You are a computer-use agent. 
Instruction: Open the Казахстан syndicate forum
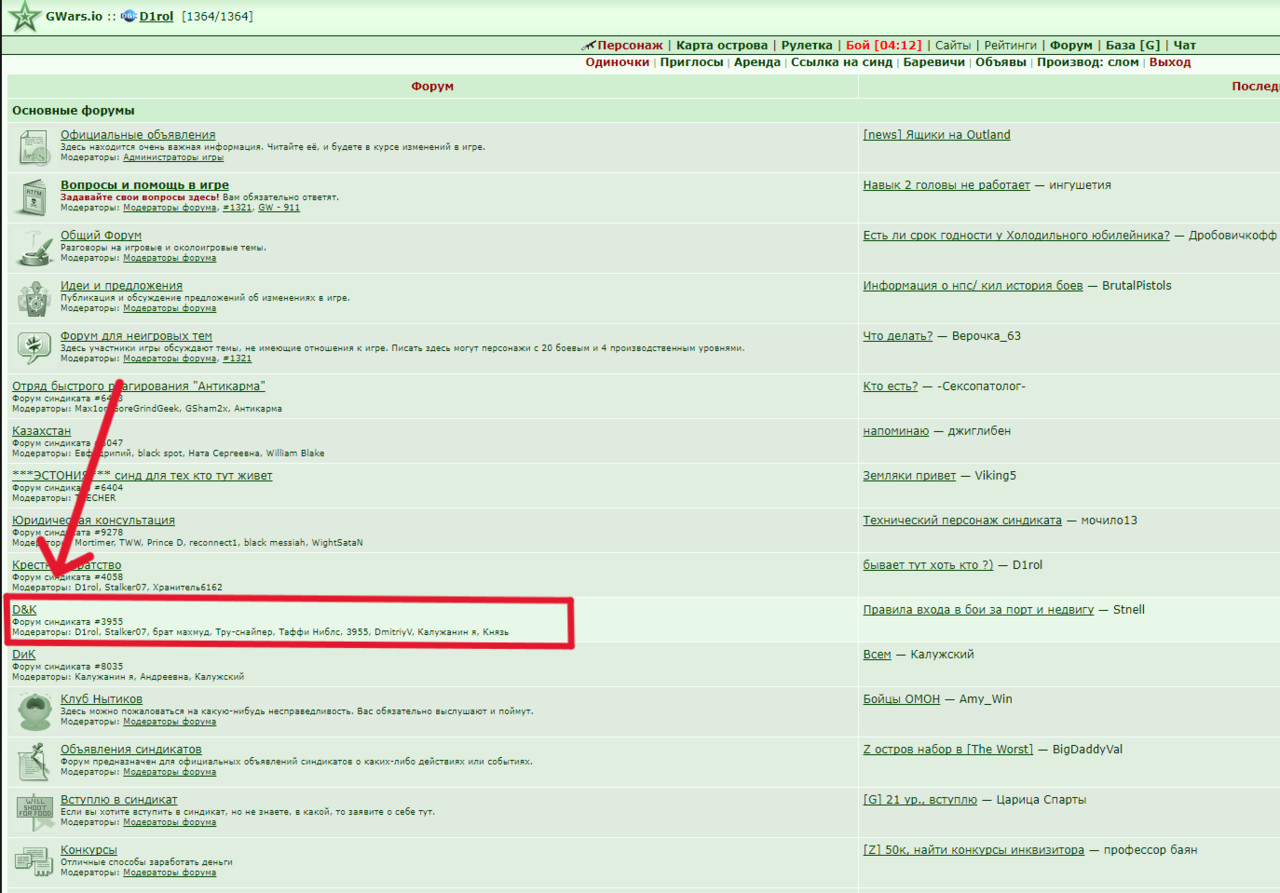click(42, 431)
